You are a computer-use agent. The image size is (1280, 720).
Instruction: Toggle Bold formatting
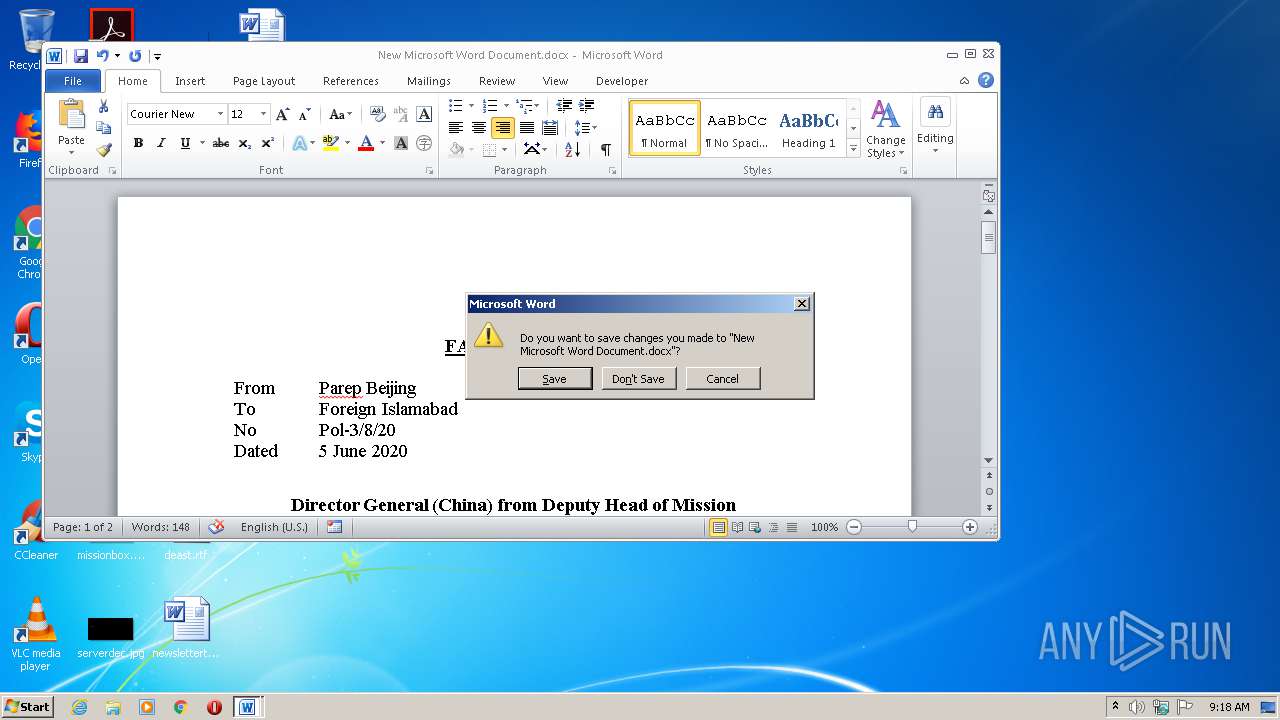(x=138, y=143)
